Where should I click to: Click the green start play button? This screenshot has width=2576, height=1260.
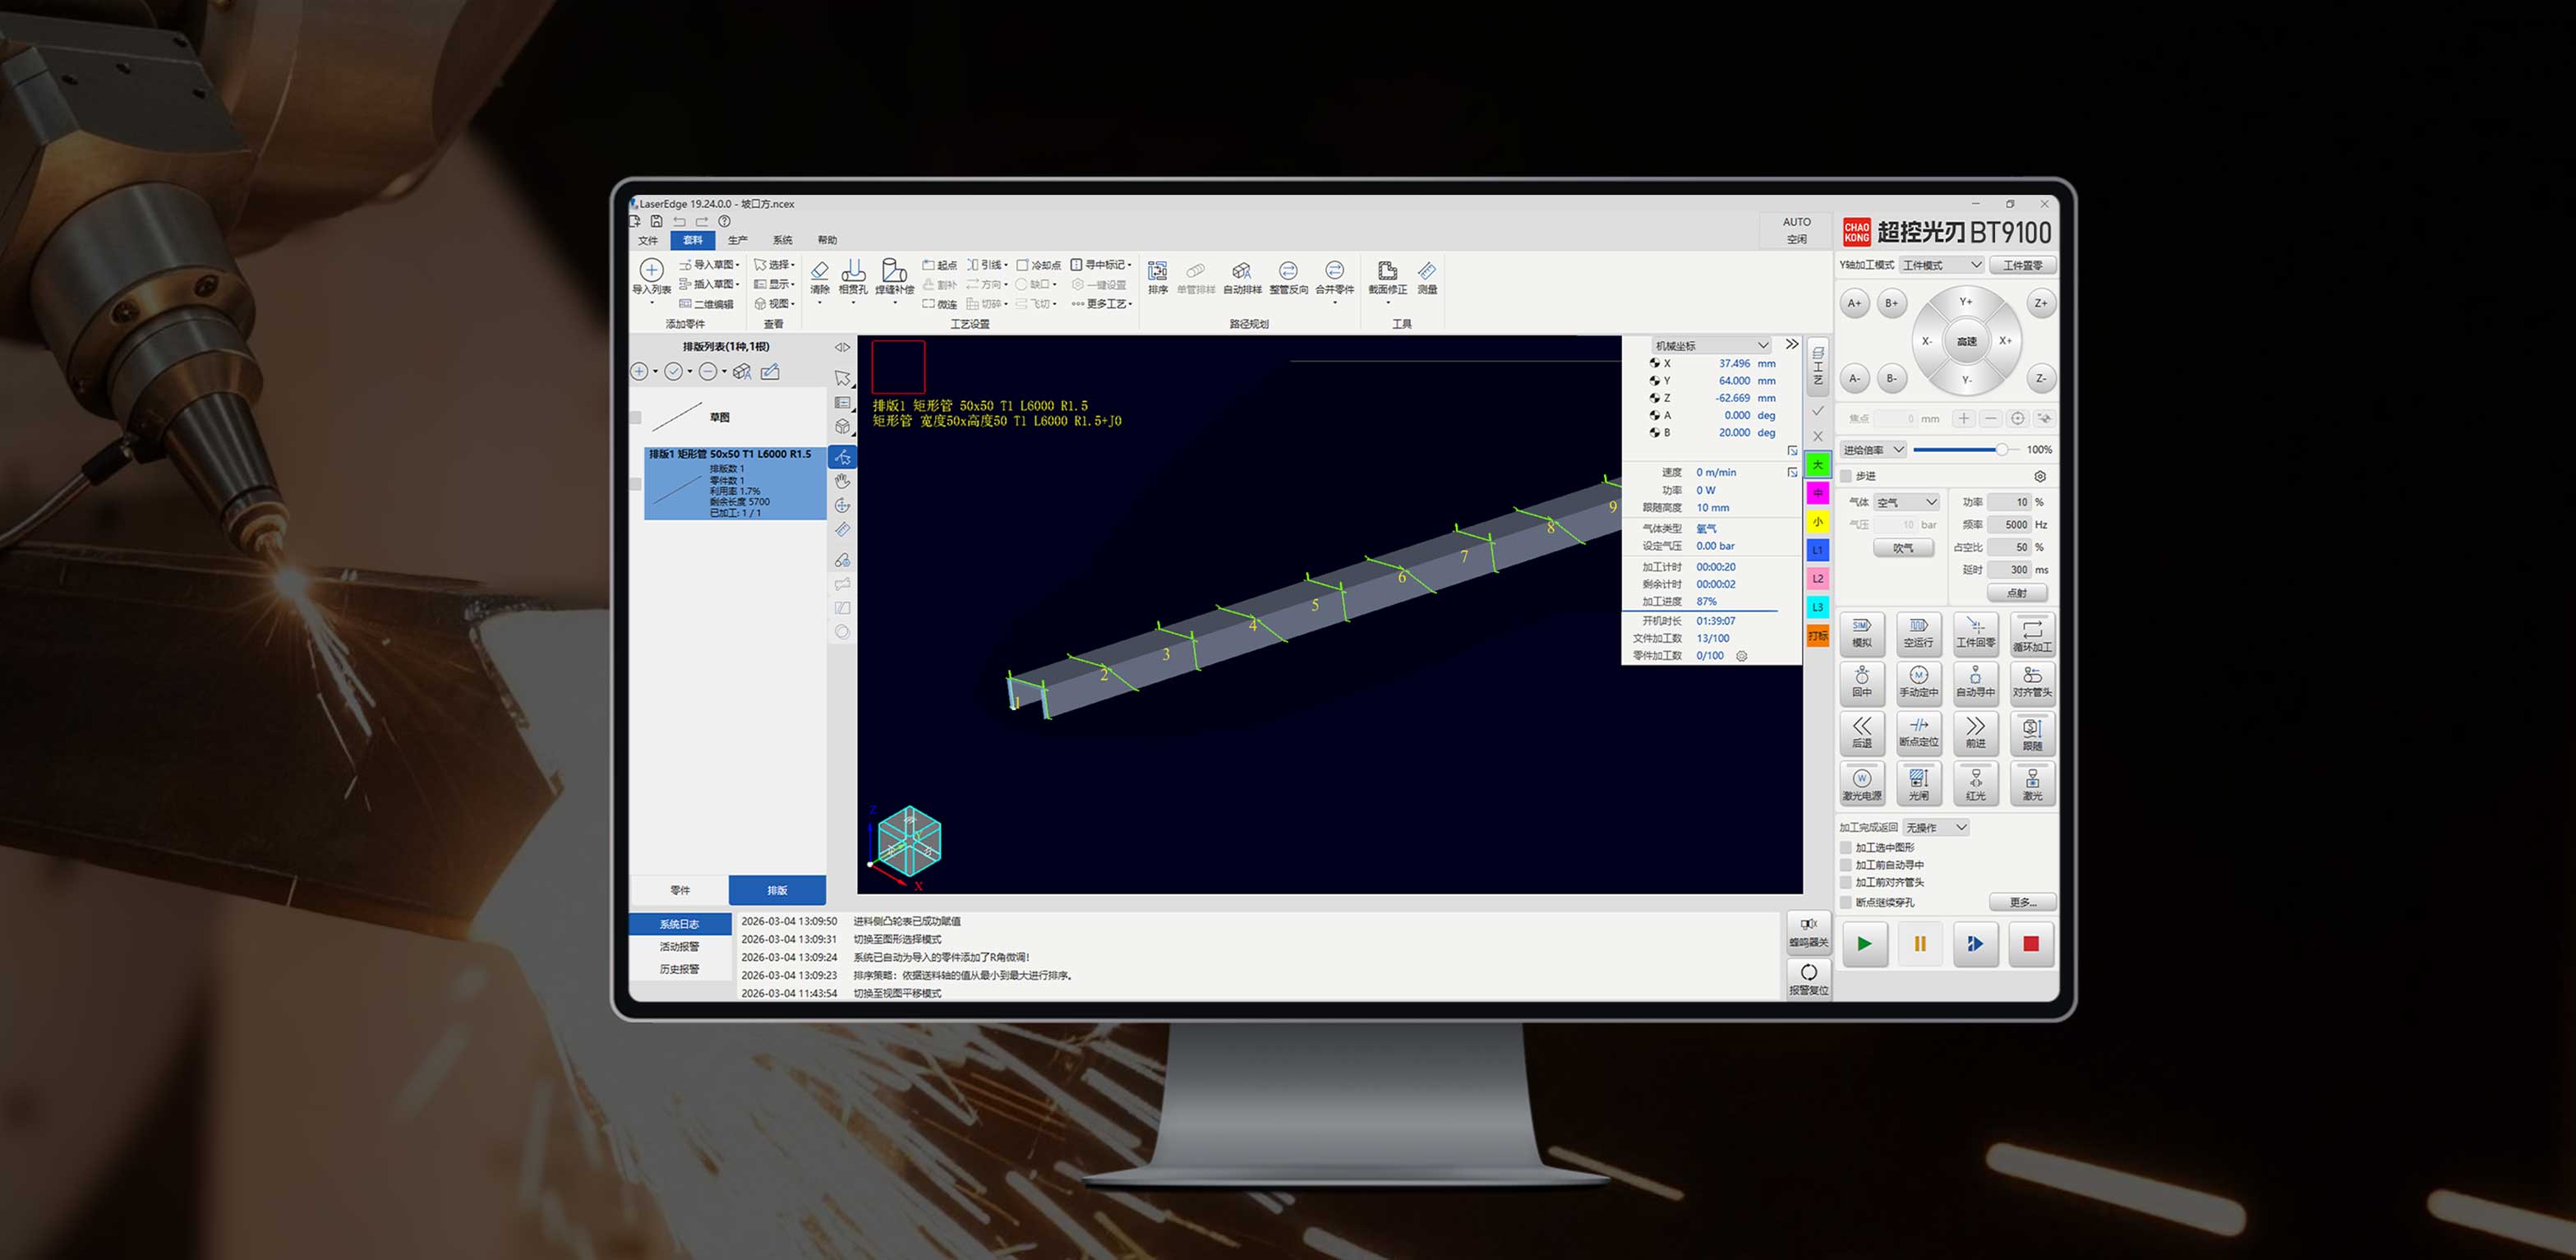point(1864,944)
